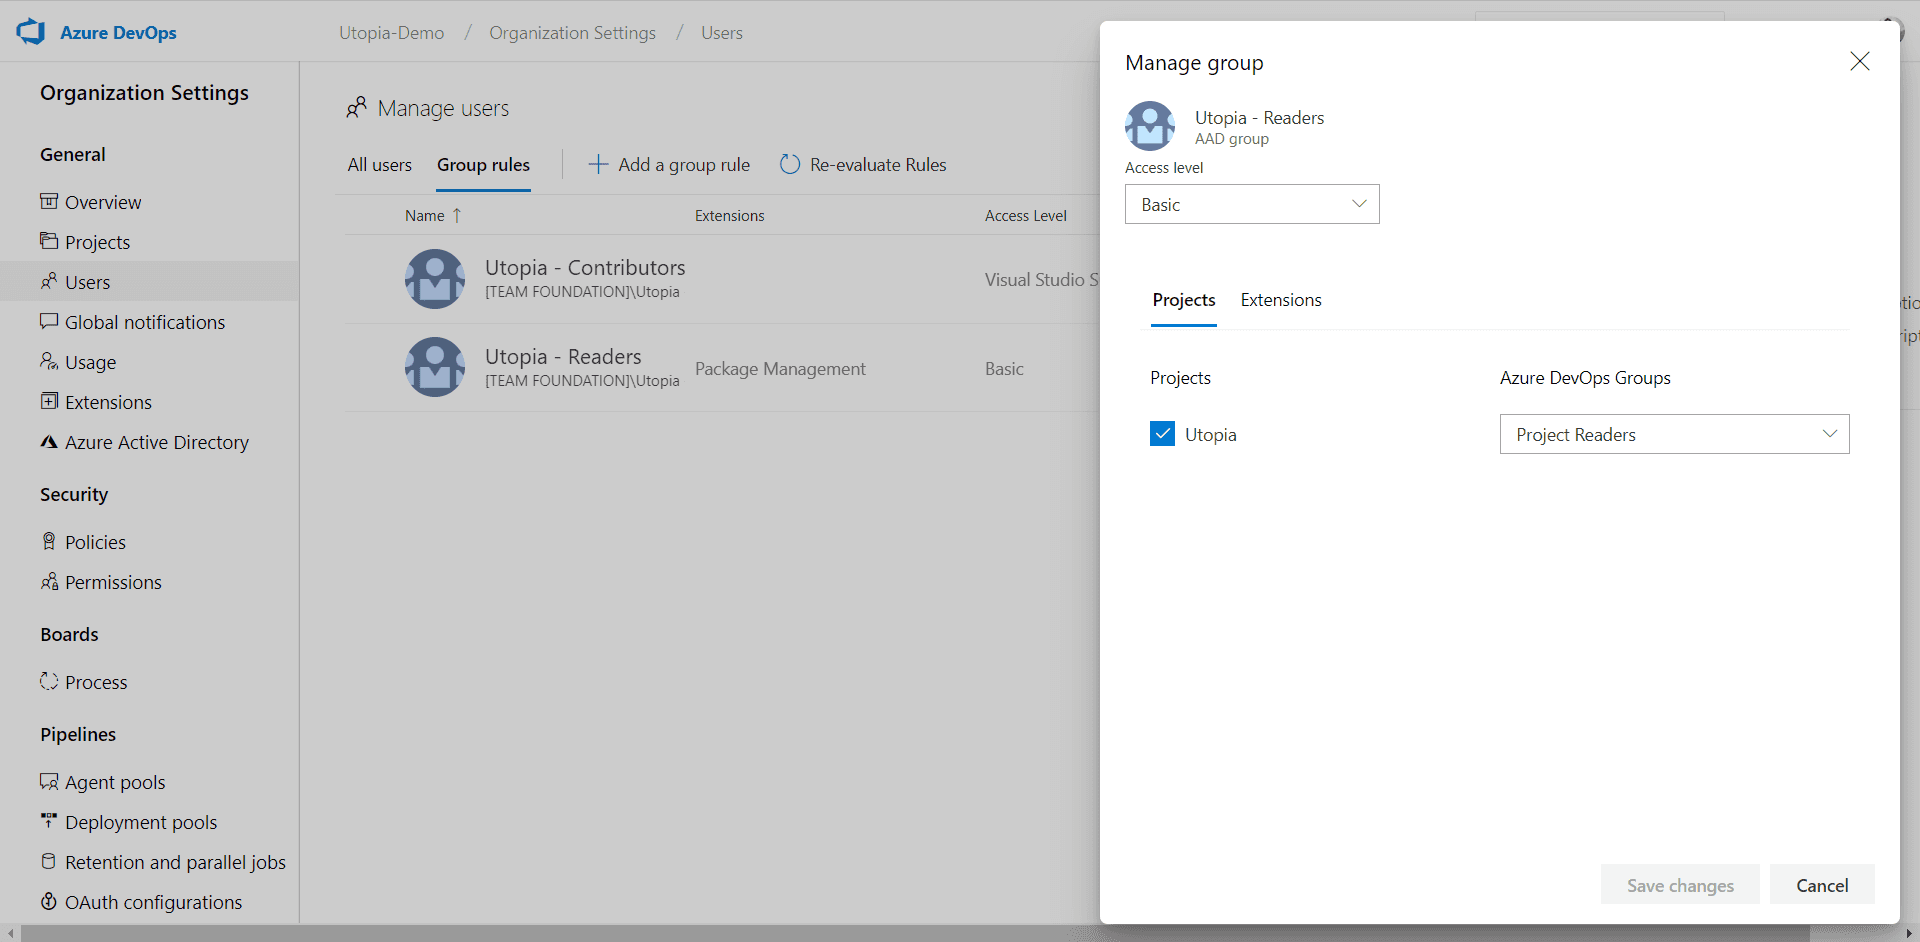The width and height of the screenshot is (1920, 942).
Task: Click the Add a group rule plus icon
Action: 598,164
